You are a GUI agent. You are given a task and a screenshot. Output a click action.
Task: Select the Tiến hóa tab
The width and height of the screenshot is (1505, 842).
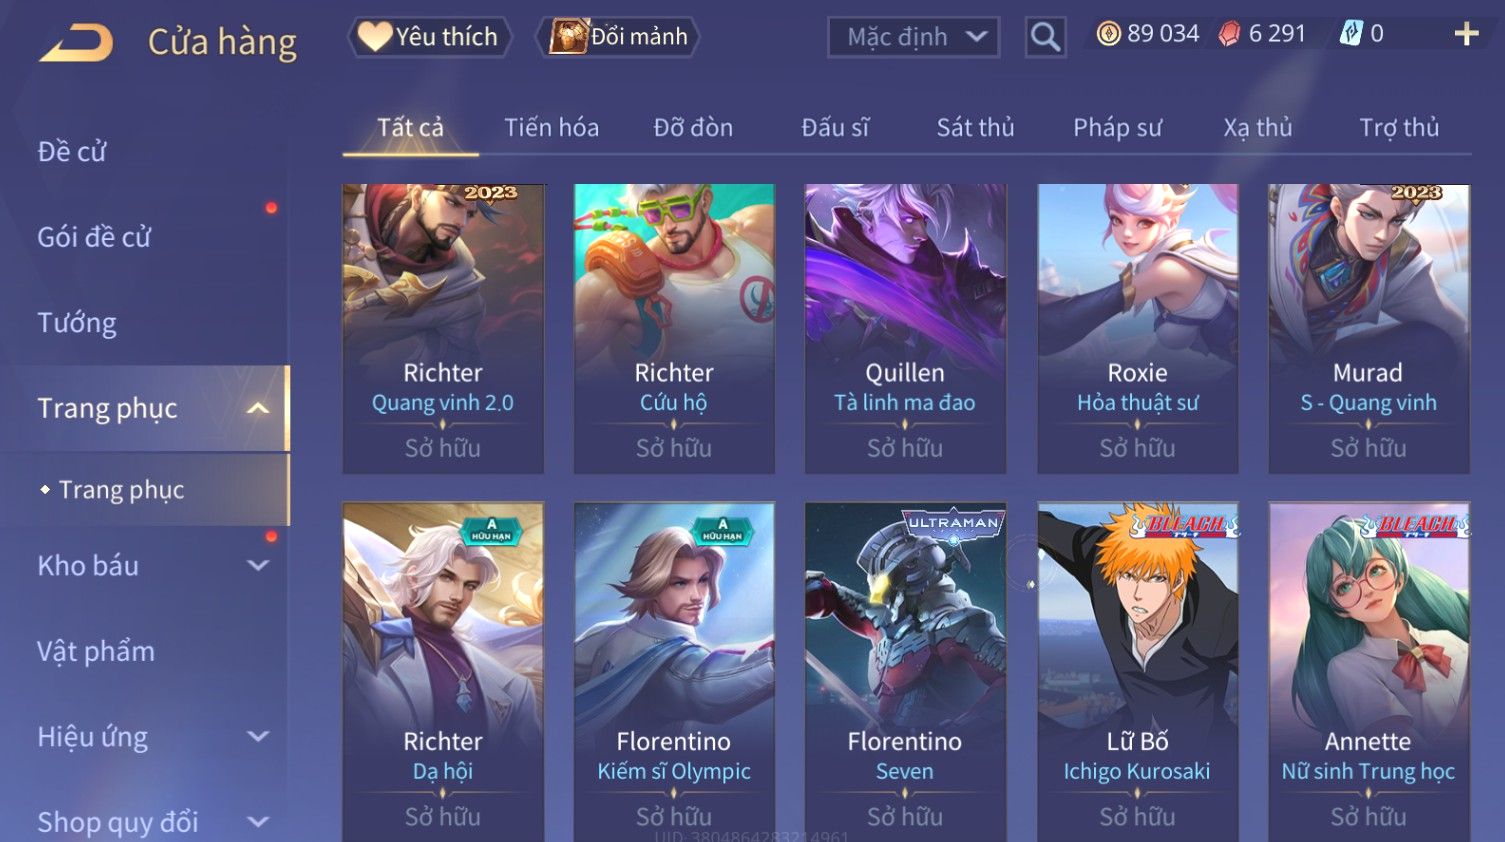551,127
